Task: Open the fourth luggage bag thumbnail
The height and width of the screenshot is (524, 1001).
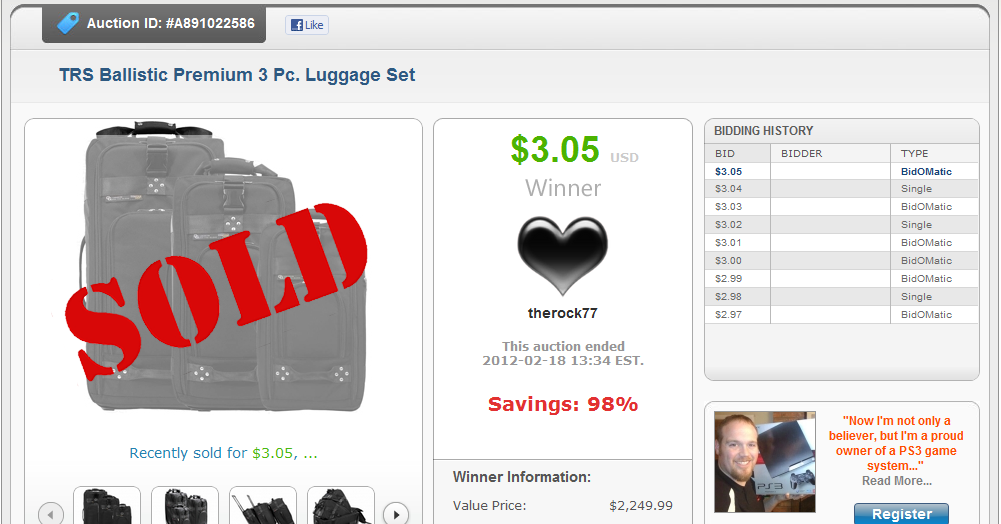Action: (x=341, y=505)
